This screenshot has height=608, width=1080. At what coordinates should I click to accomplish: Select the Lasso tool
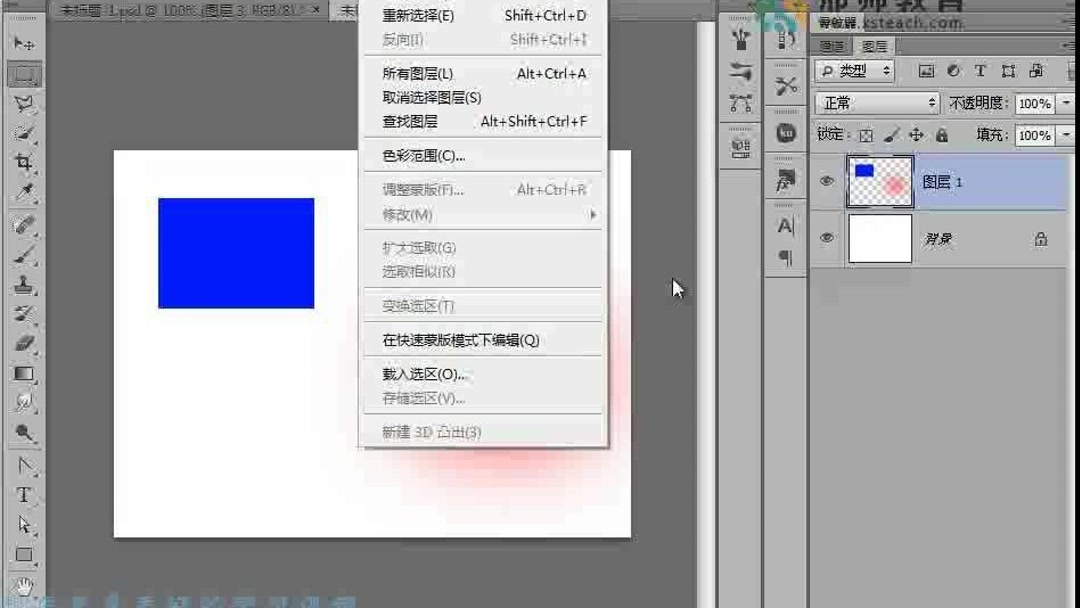point(23,100)
